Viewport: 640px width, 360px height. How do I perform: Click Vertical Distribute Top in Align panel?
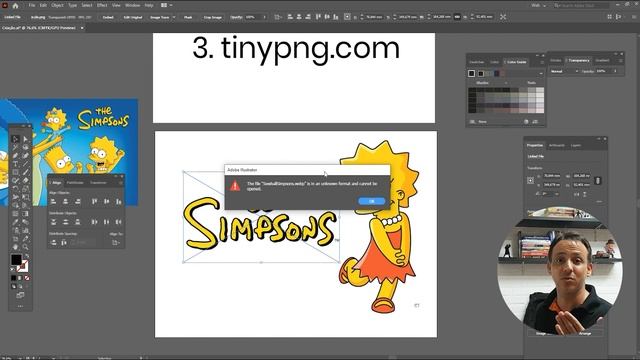(x=53, y=222)
